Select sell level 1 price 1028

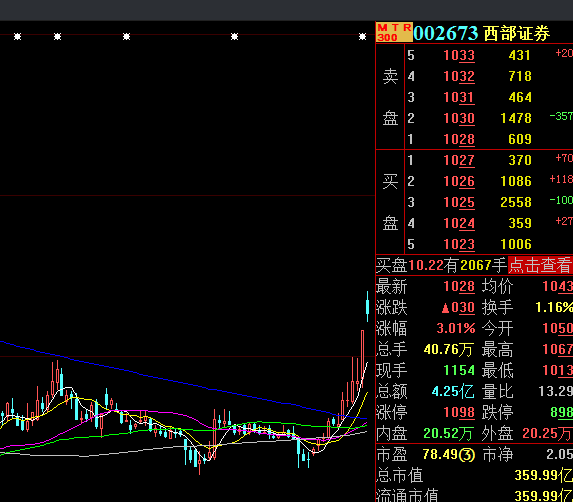click(x=459, y=140)
